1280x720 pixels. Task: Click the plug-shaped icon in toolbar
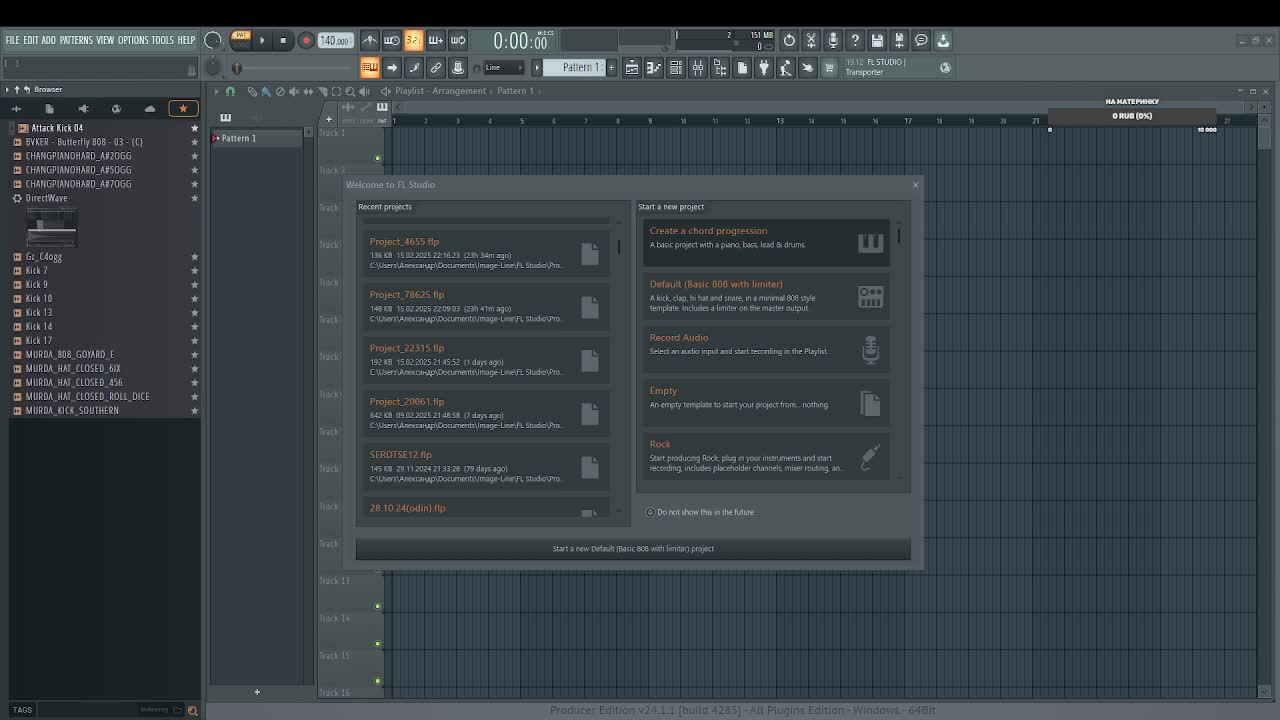[764, 67]
